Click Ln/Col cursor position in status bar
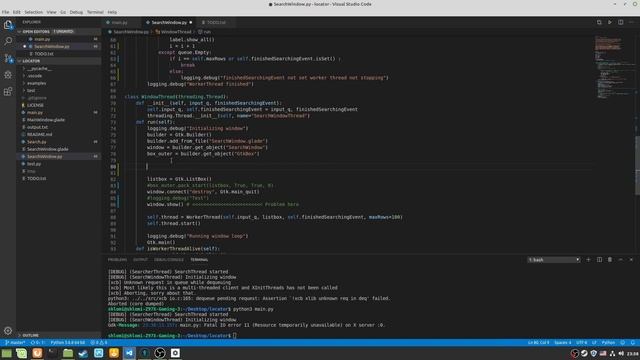The image size is (640, 360). coord(538,342)
